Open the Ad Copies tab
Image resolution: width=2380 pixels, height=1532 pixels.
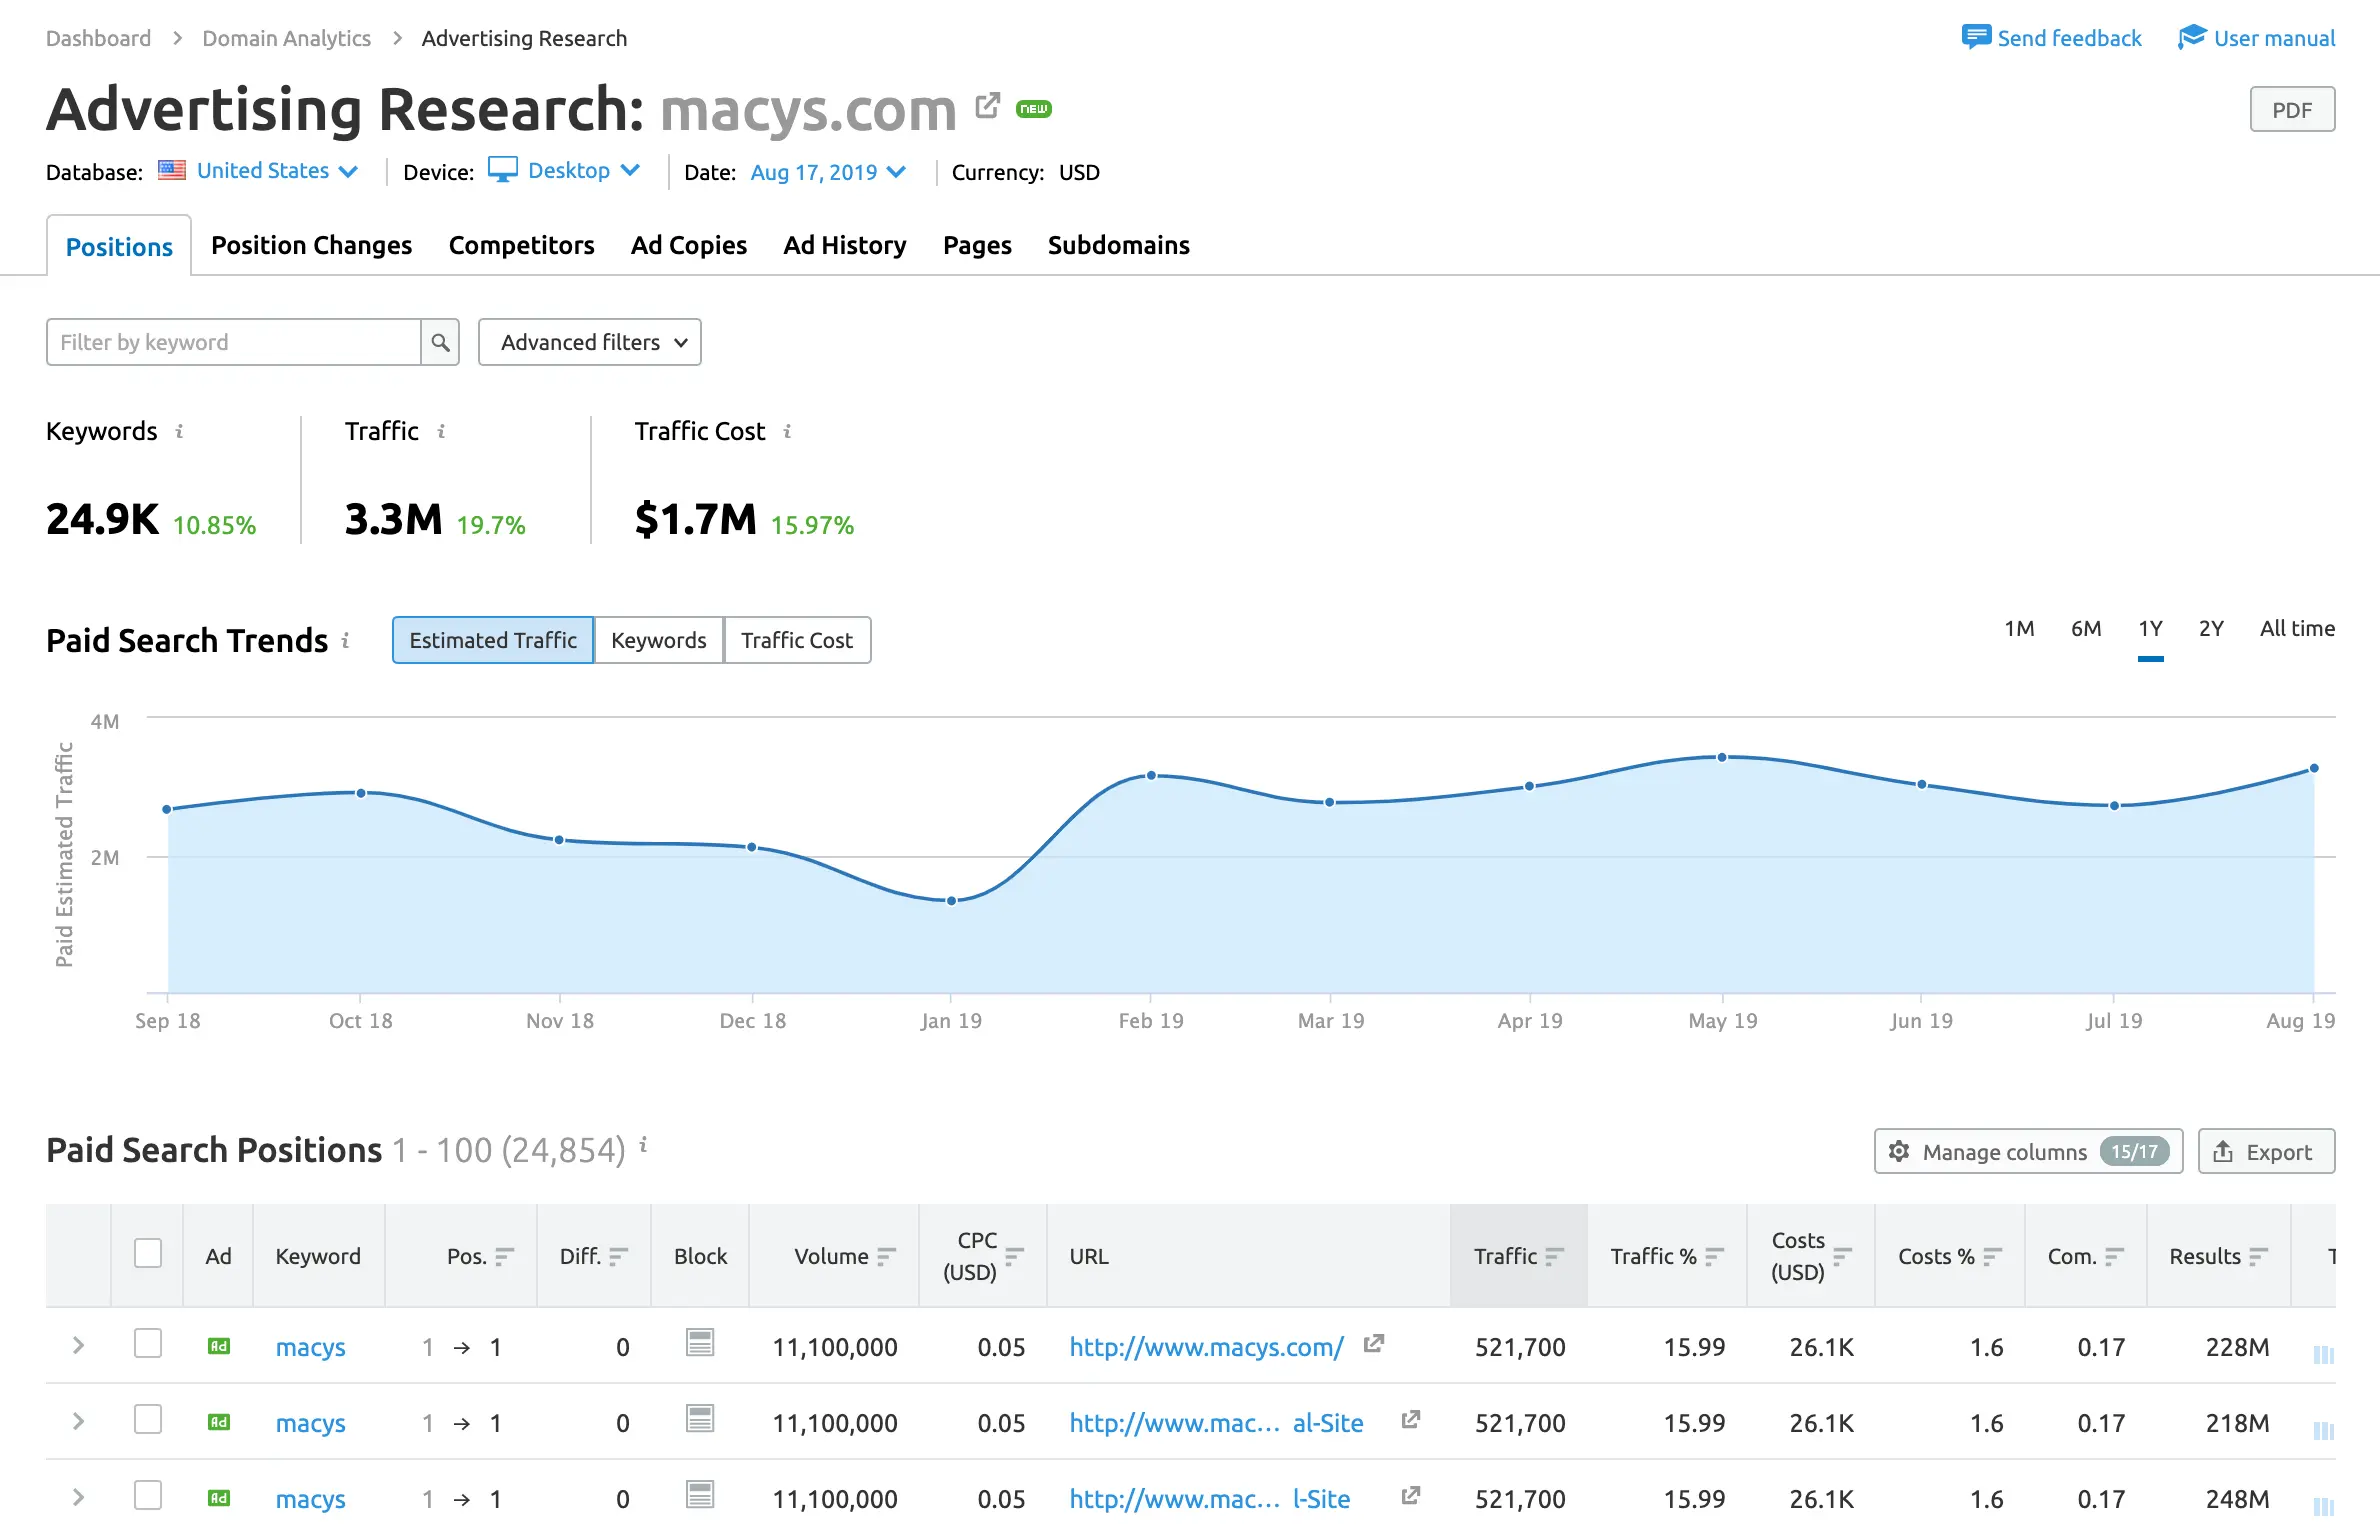[x=689, y=245]
